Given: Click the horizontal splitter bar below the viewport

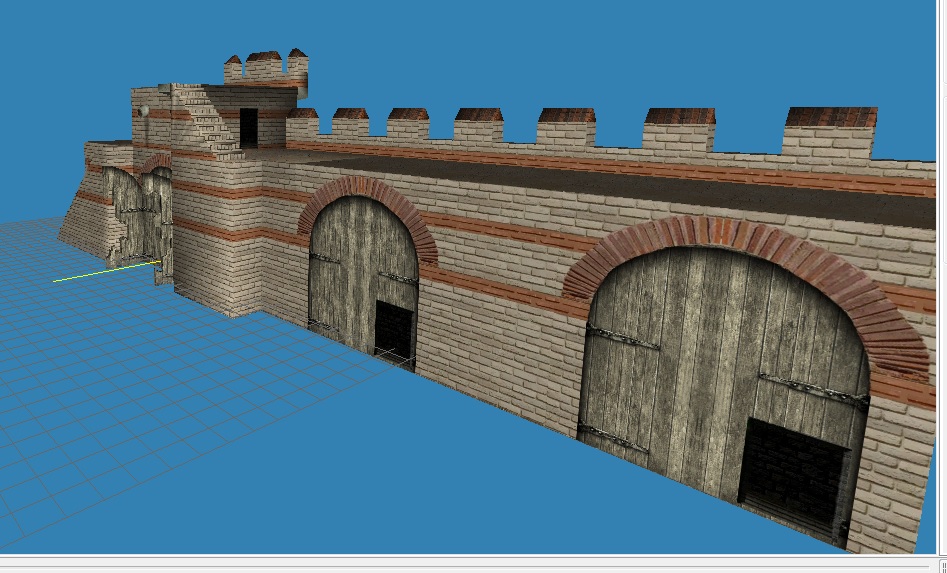Looking at the screenshot, I should tap(470, 557).
